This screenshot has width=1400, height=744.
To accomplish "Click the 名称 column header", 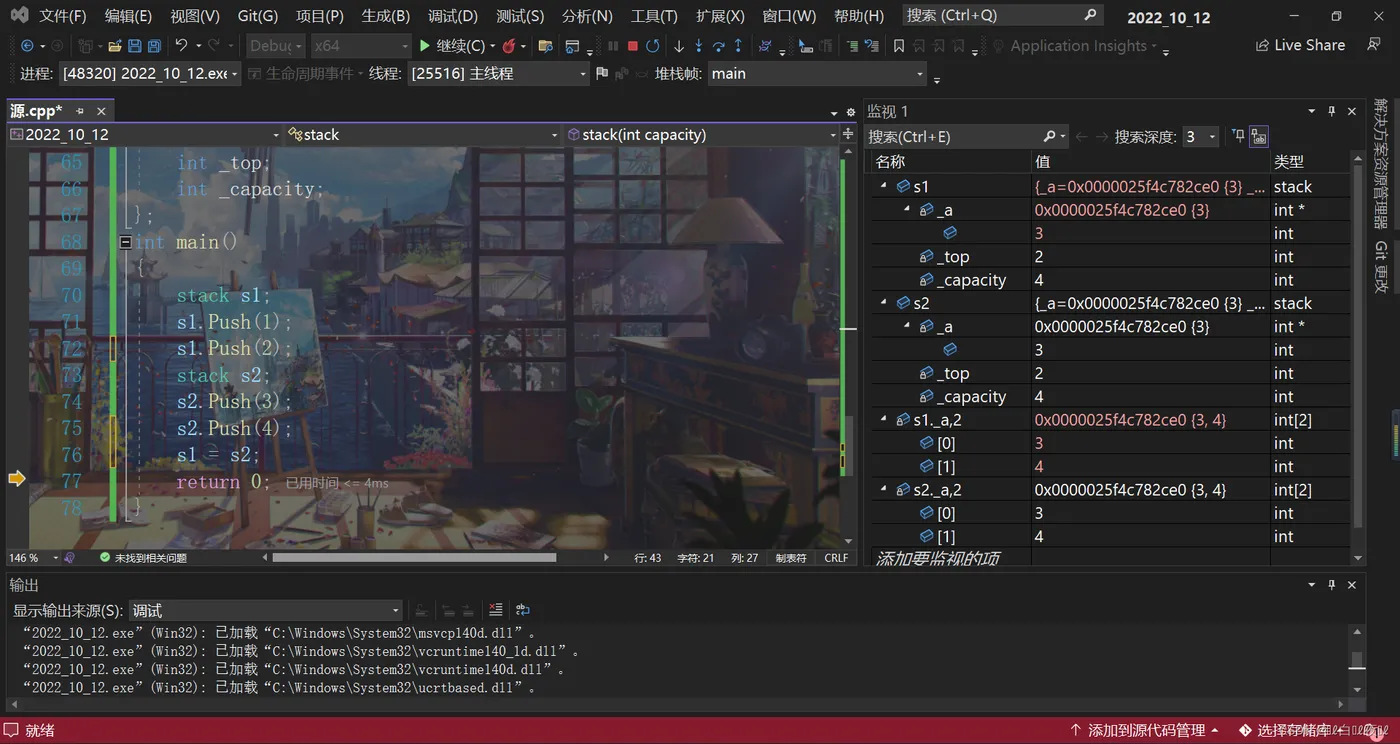I will 890,162.
